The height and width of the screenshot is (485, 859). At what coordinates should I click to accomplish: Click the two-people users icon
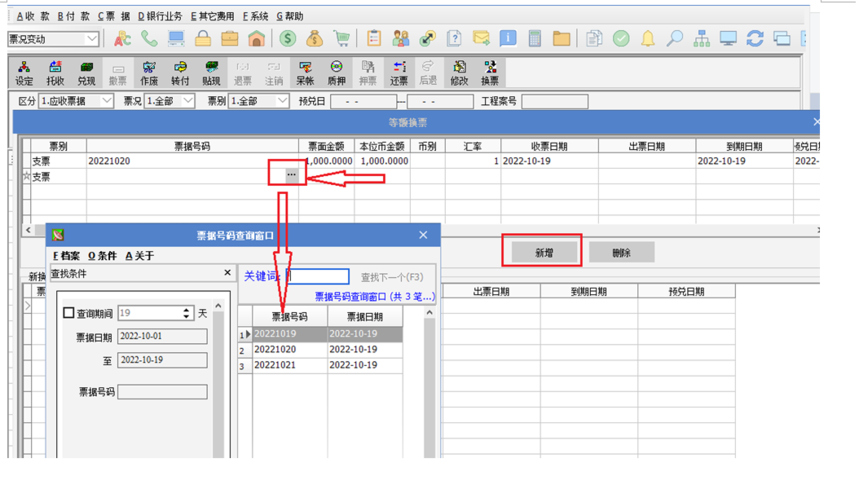coord(401,38)
